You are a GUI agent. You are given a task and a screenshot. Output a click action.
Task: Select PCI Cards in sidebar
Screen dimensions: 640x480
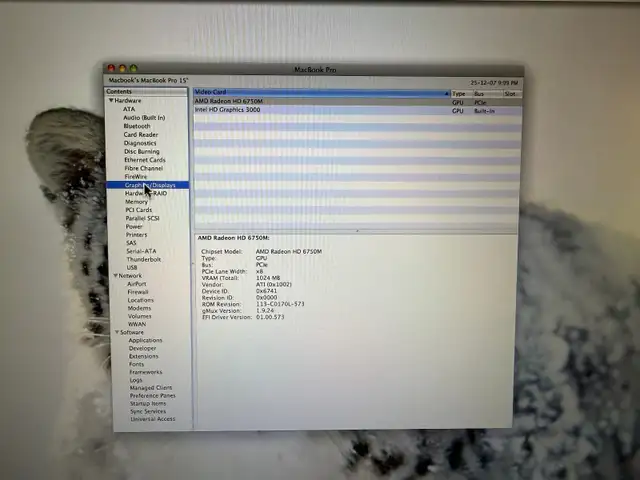pos(139,210)
